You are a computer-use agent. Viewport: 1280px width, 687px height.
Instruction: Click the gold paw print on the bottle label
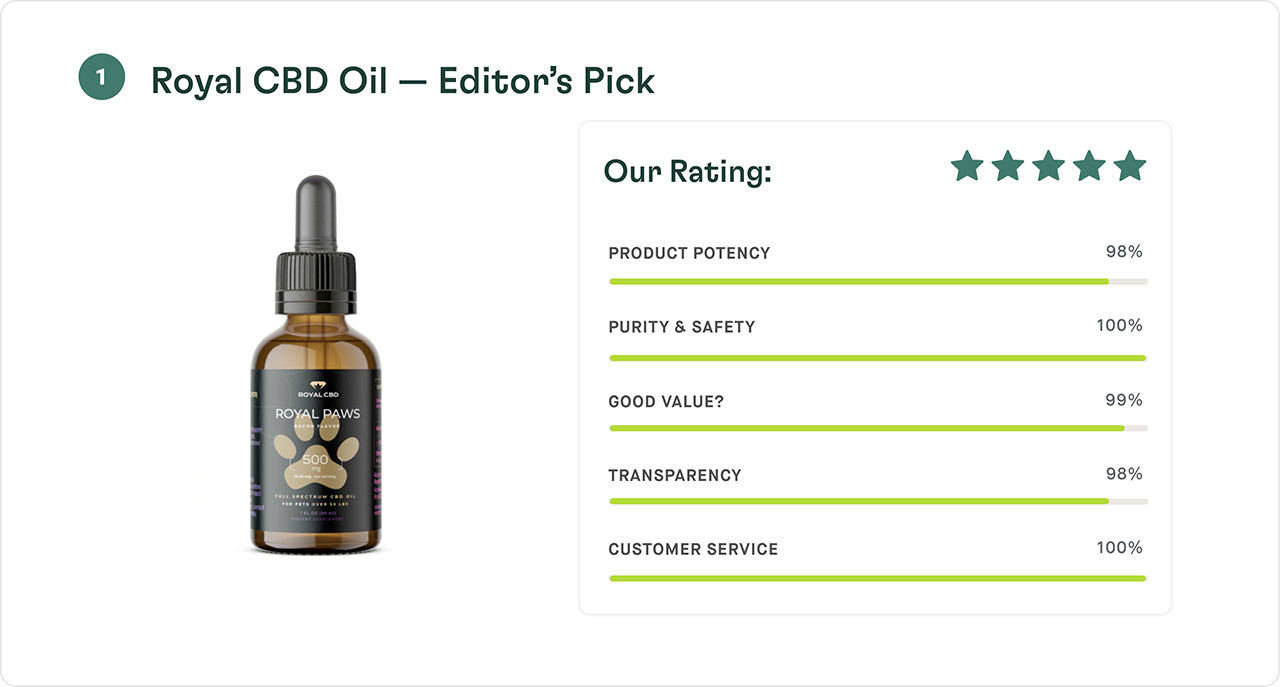[x=315, y=458]
